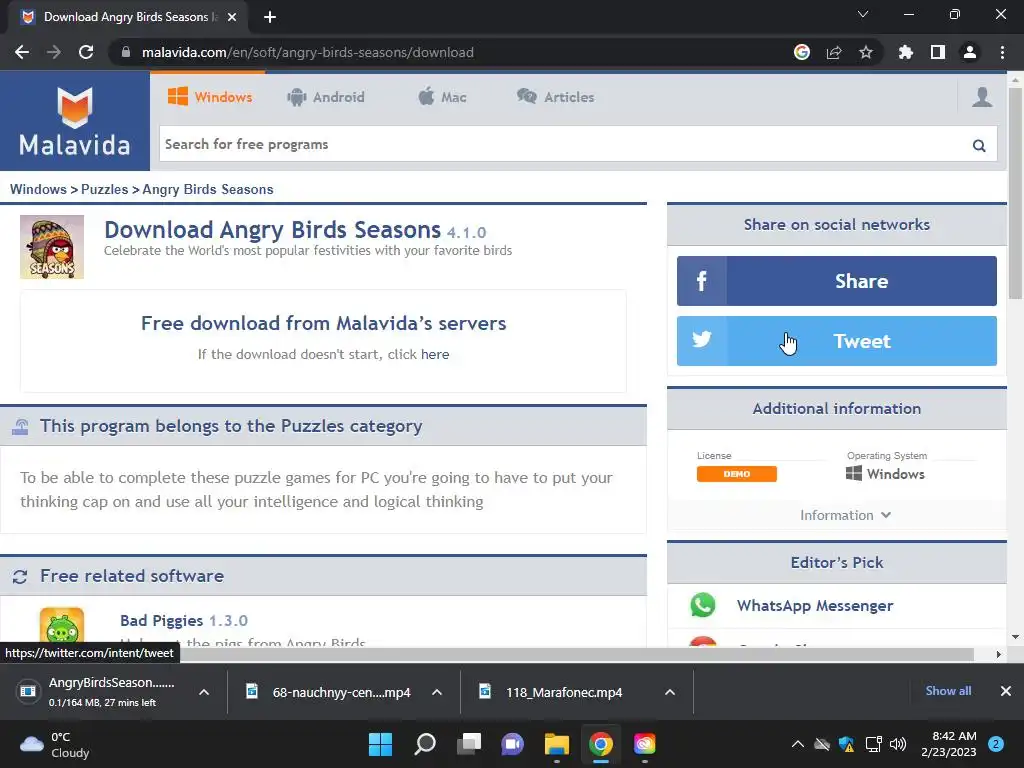Open Task View on taskbar

pyautogui.click(x=469, y=744)
